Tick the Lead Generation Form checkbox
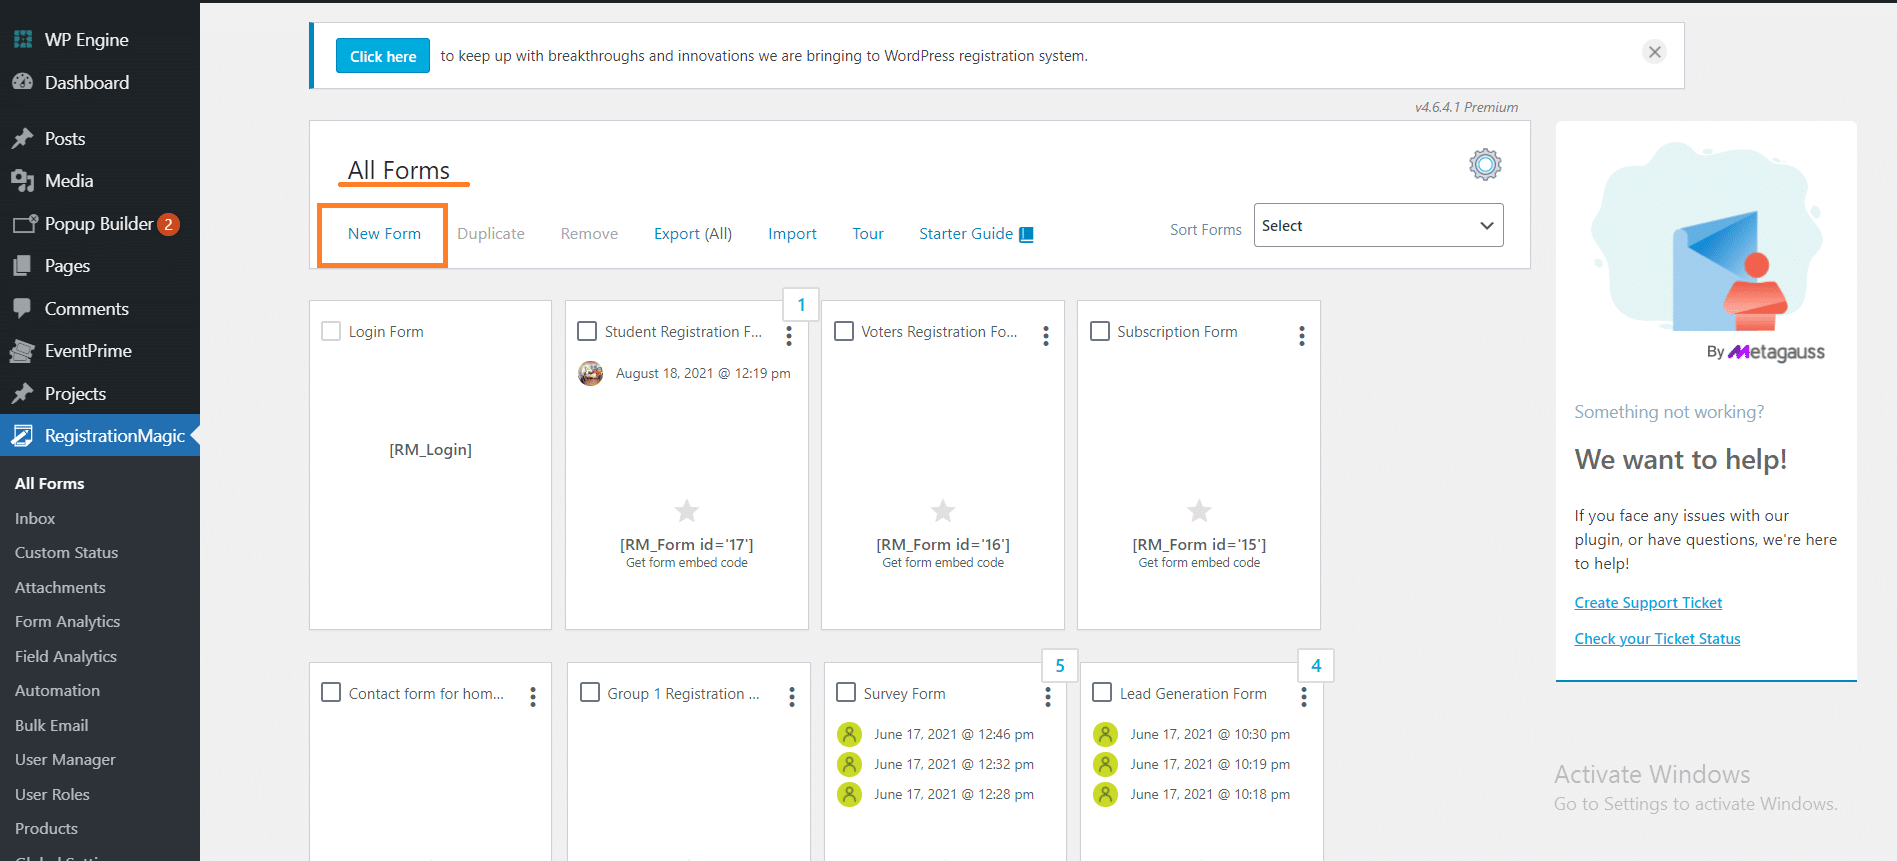 1102,692
